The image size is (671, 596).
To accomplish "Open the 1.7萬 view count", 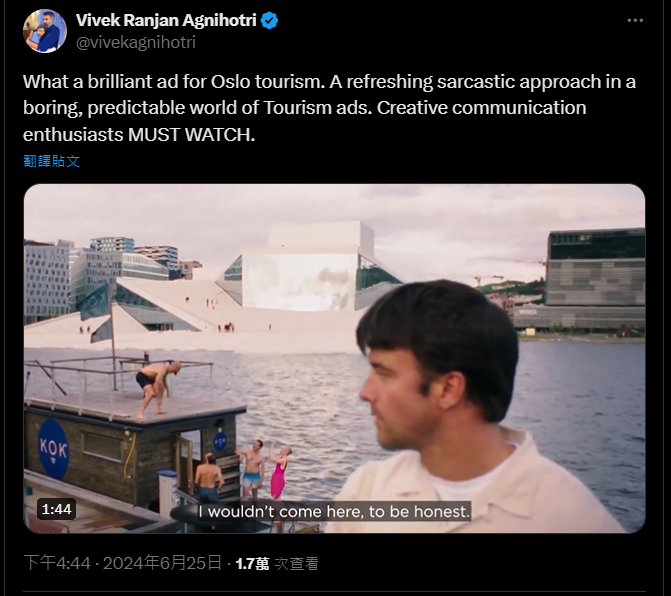I will [252, 563].
